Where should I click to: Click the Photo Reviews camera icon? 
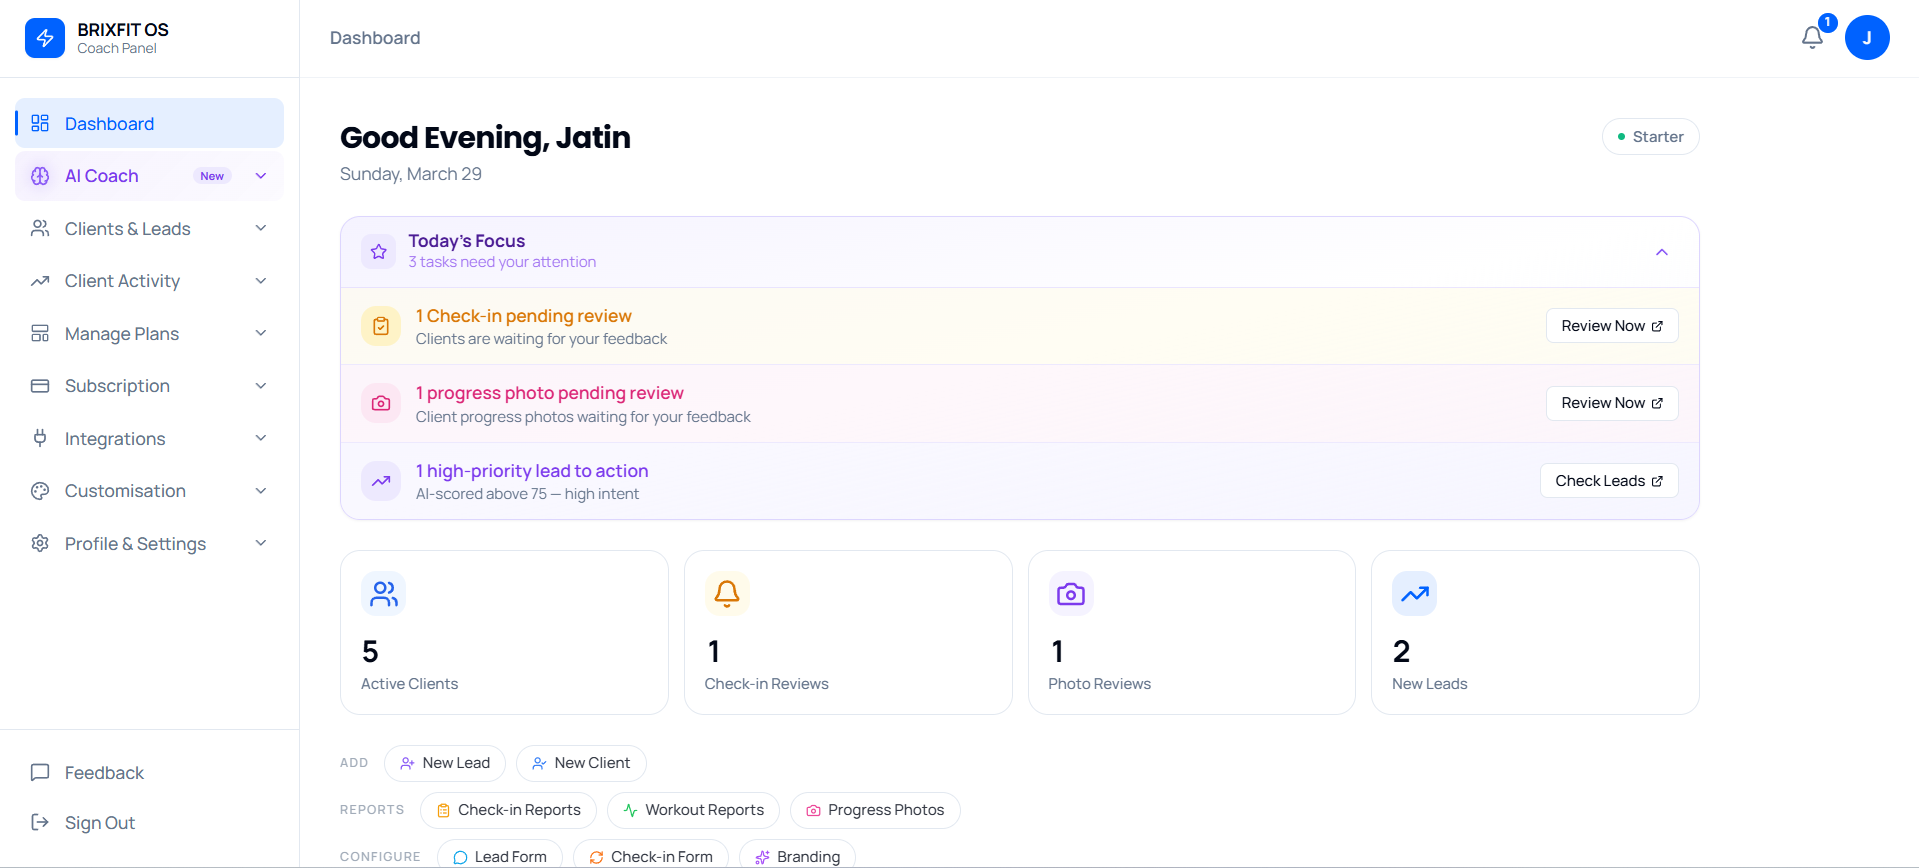(x=1071, y=594)
